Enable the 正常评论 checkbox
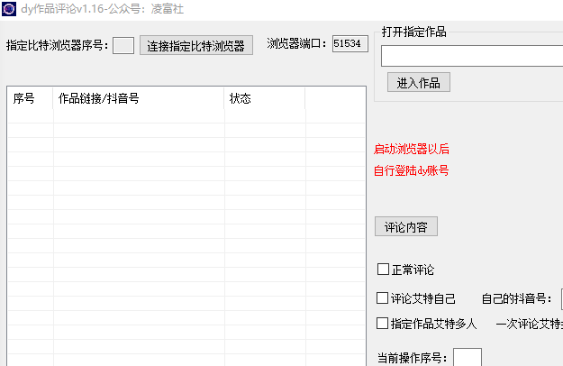The height and width of the screenshot is (366, 563). pos(383,269)
